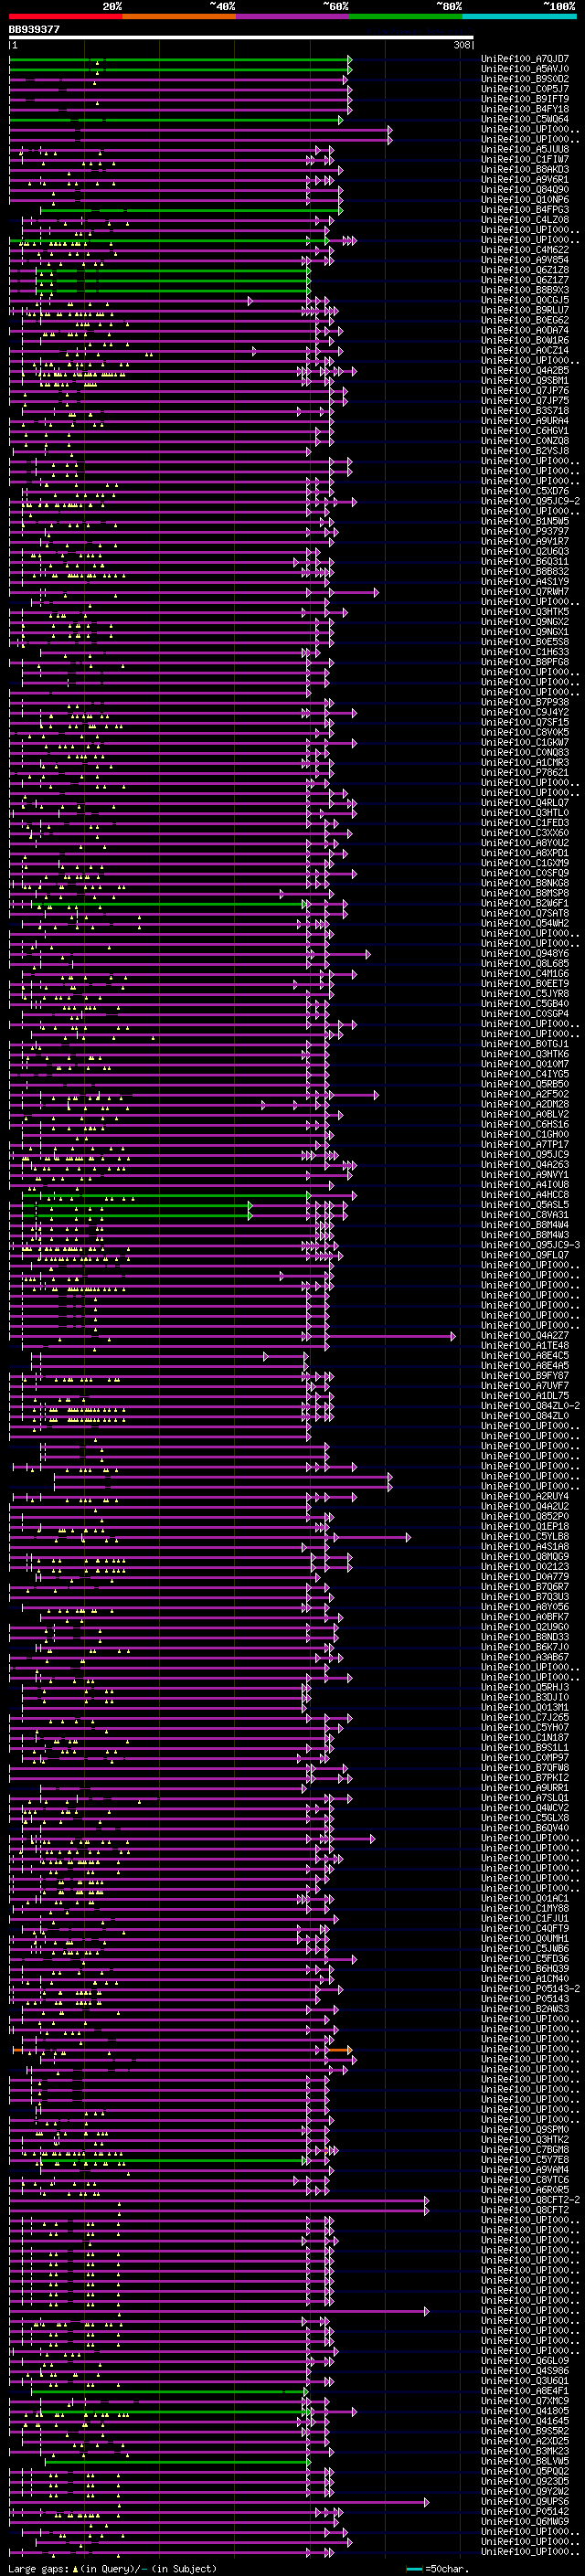The height and width of the screenshot is (2576, 585).
Task: Click the white query sequence ruler bar
Action: (241, 38)
